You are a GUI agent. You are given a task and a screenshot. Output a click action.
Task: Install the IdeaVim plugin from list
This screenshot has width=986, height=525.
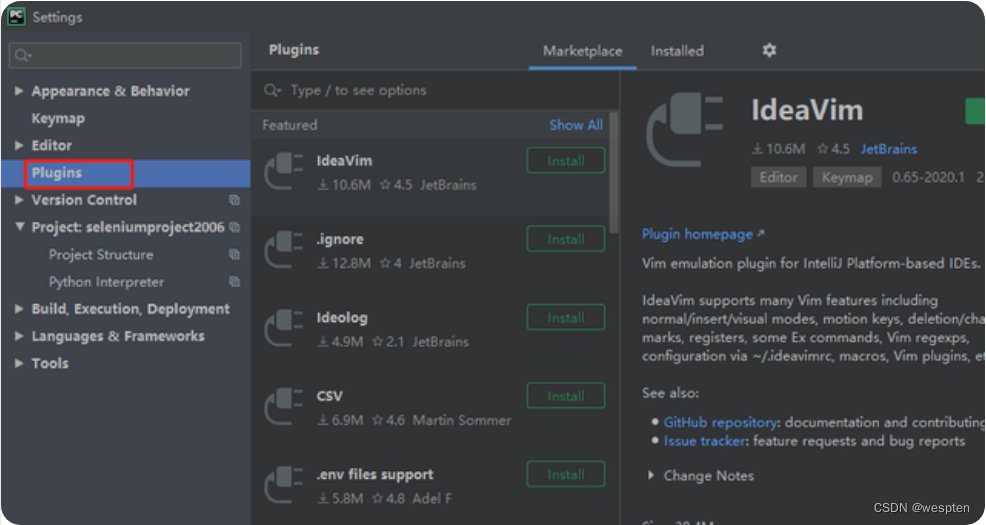(x=566, y=160)
